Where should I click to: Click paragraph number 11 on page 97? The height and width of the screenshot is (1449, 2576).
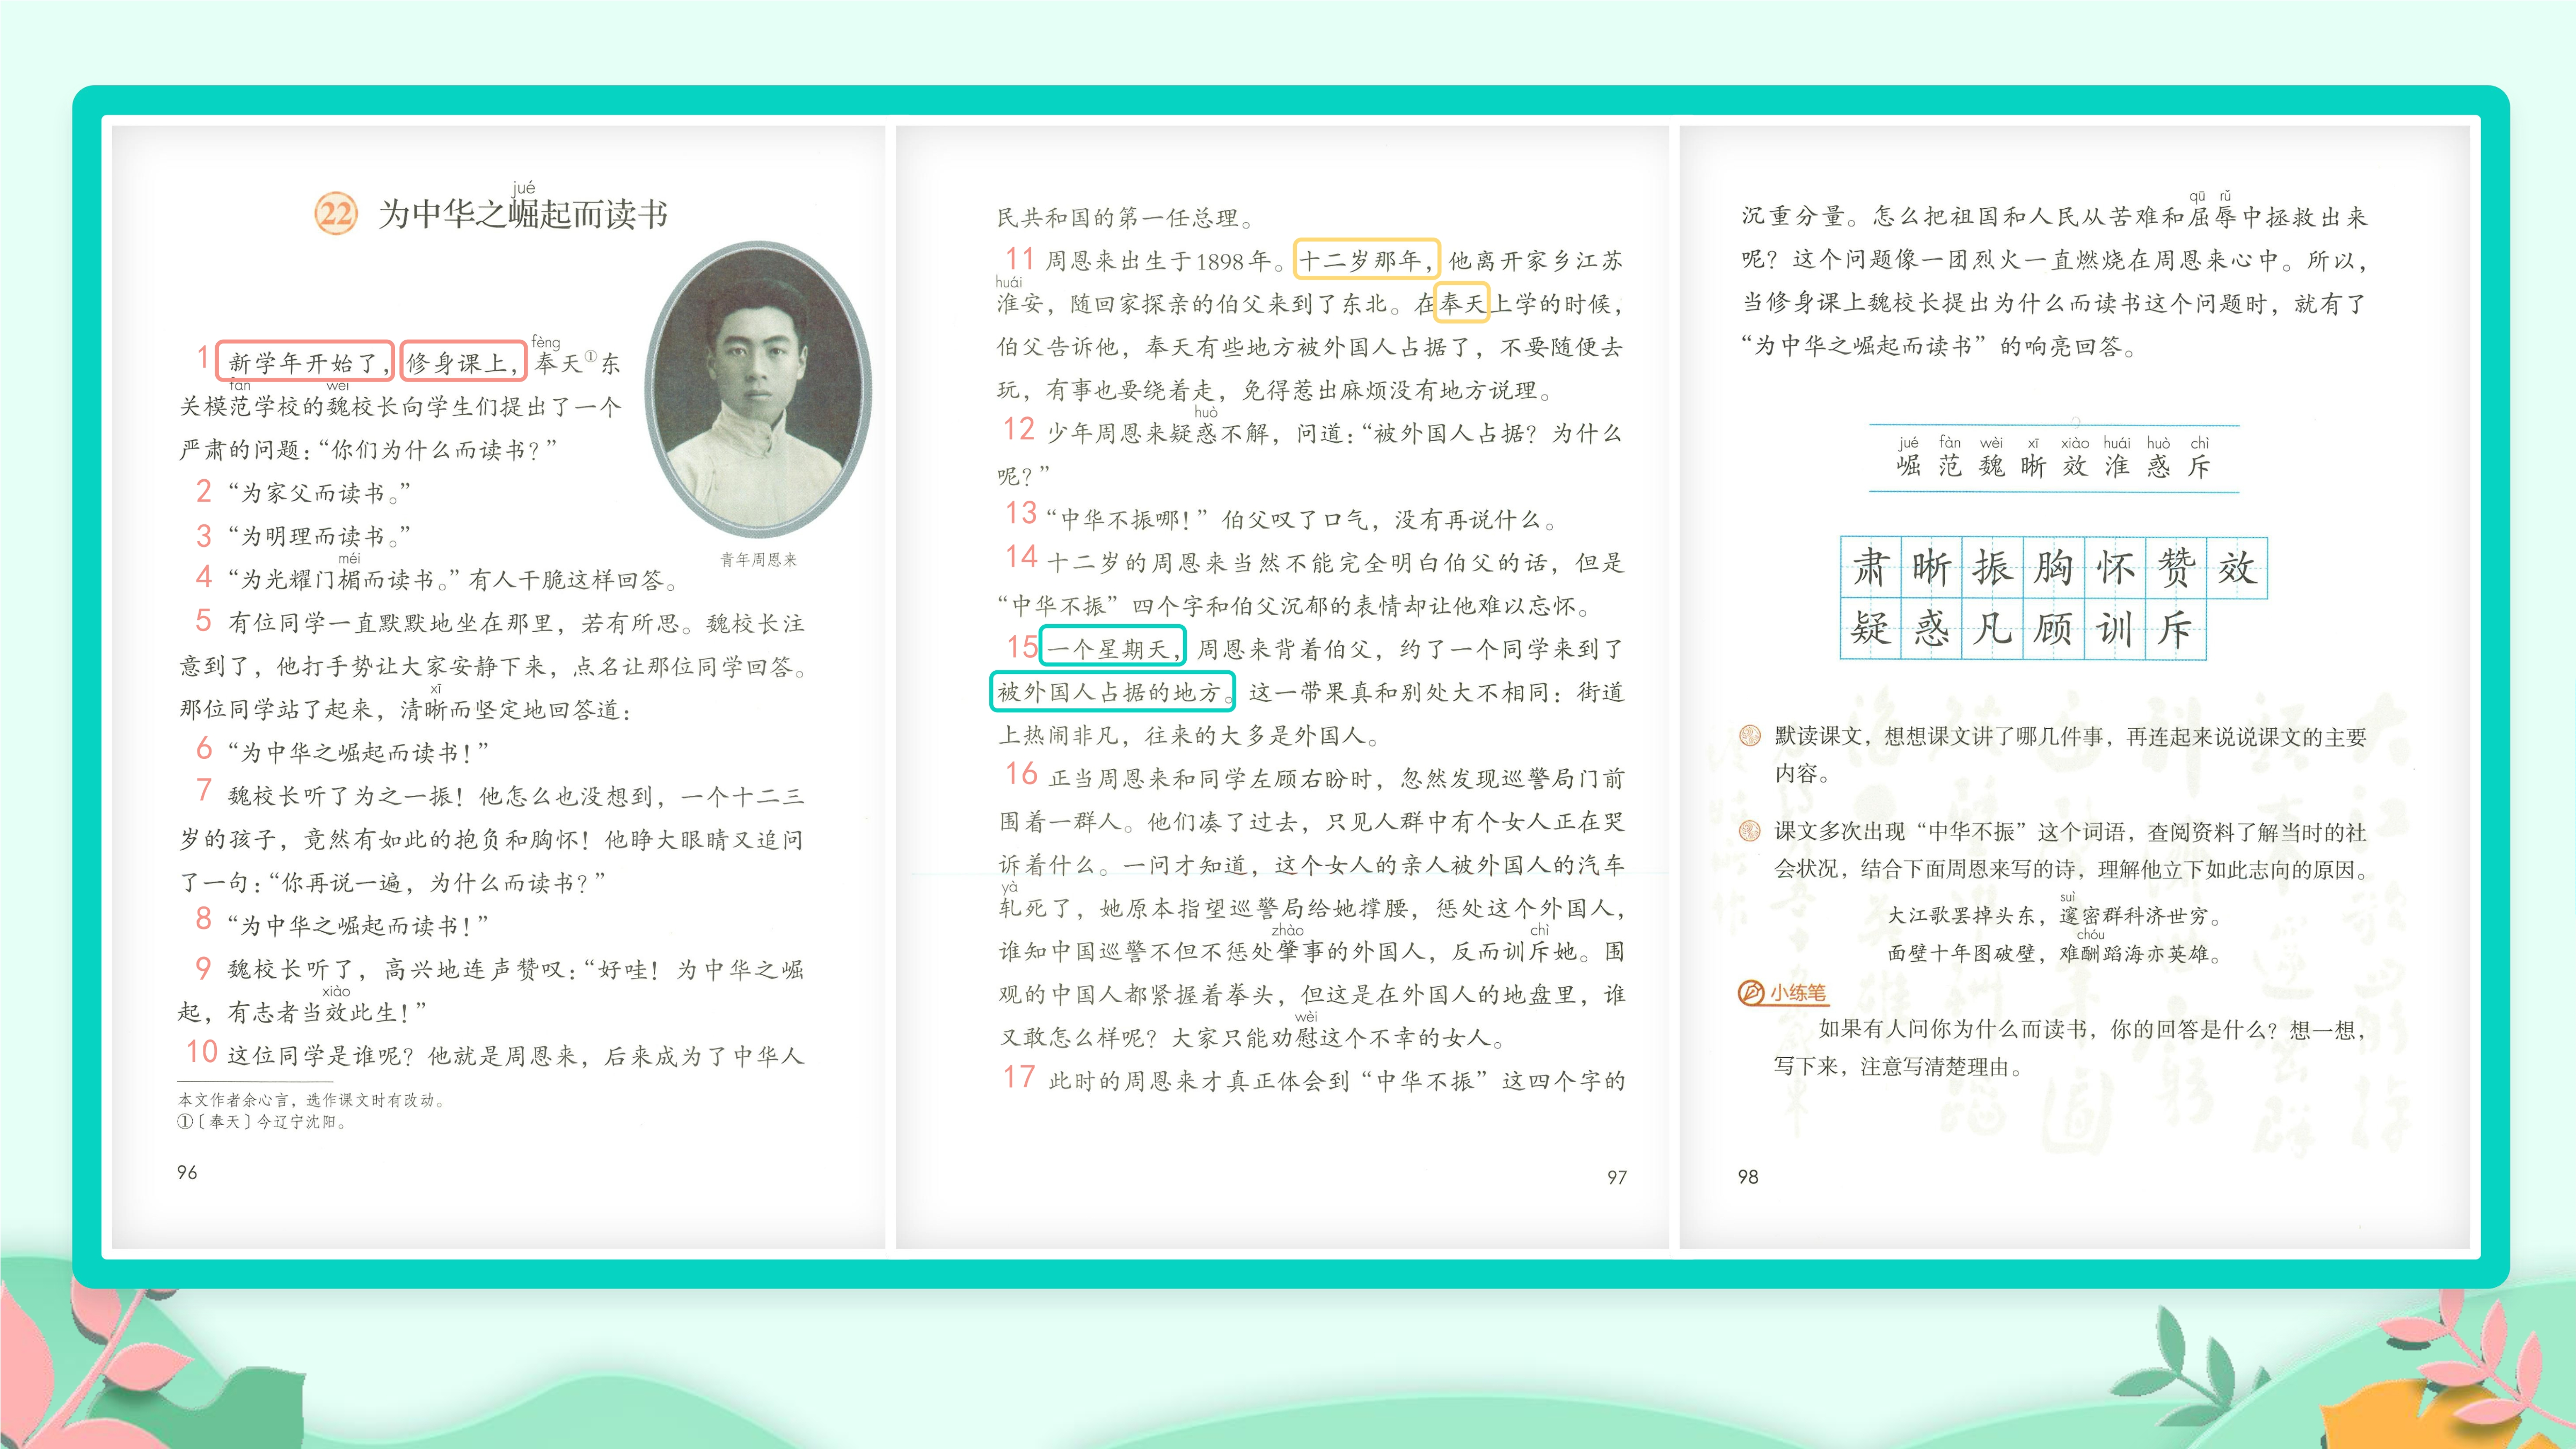(1019, 259)
